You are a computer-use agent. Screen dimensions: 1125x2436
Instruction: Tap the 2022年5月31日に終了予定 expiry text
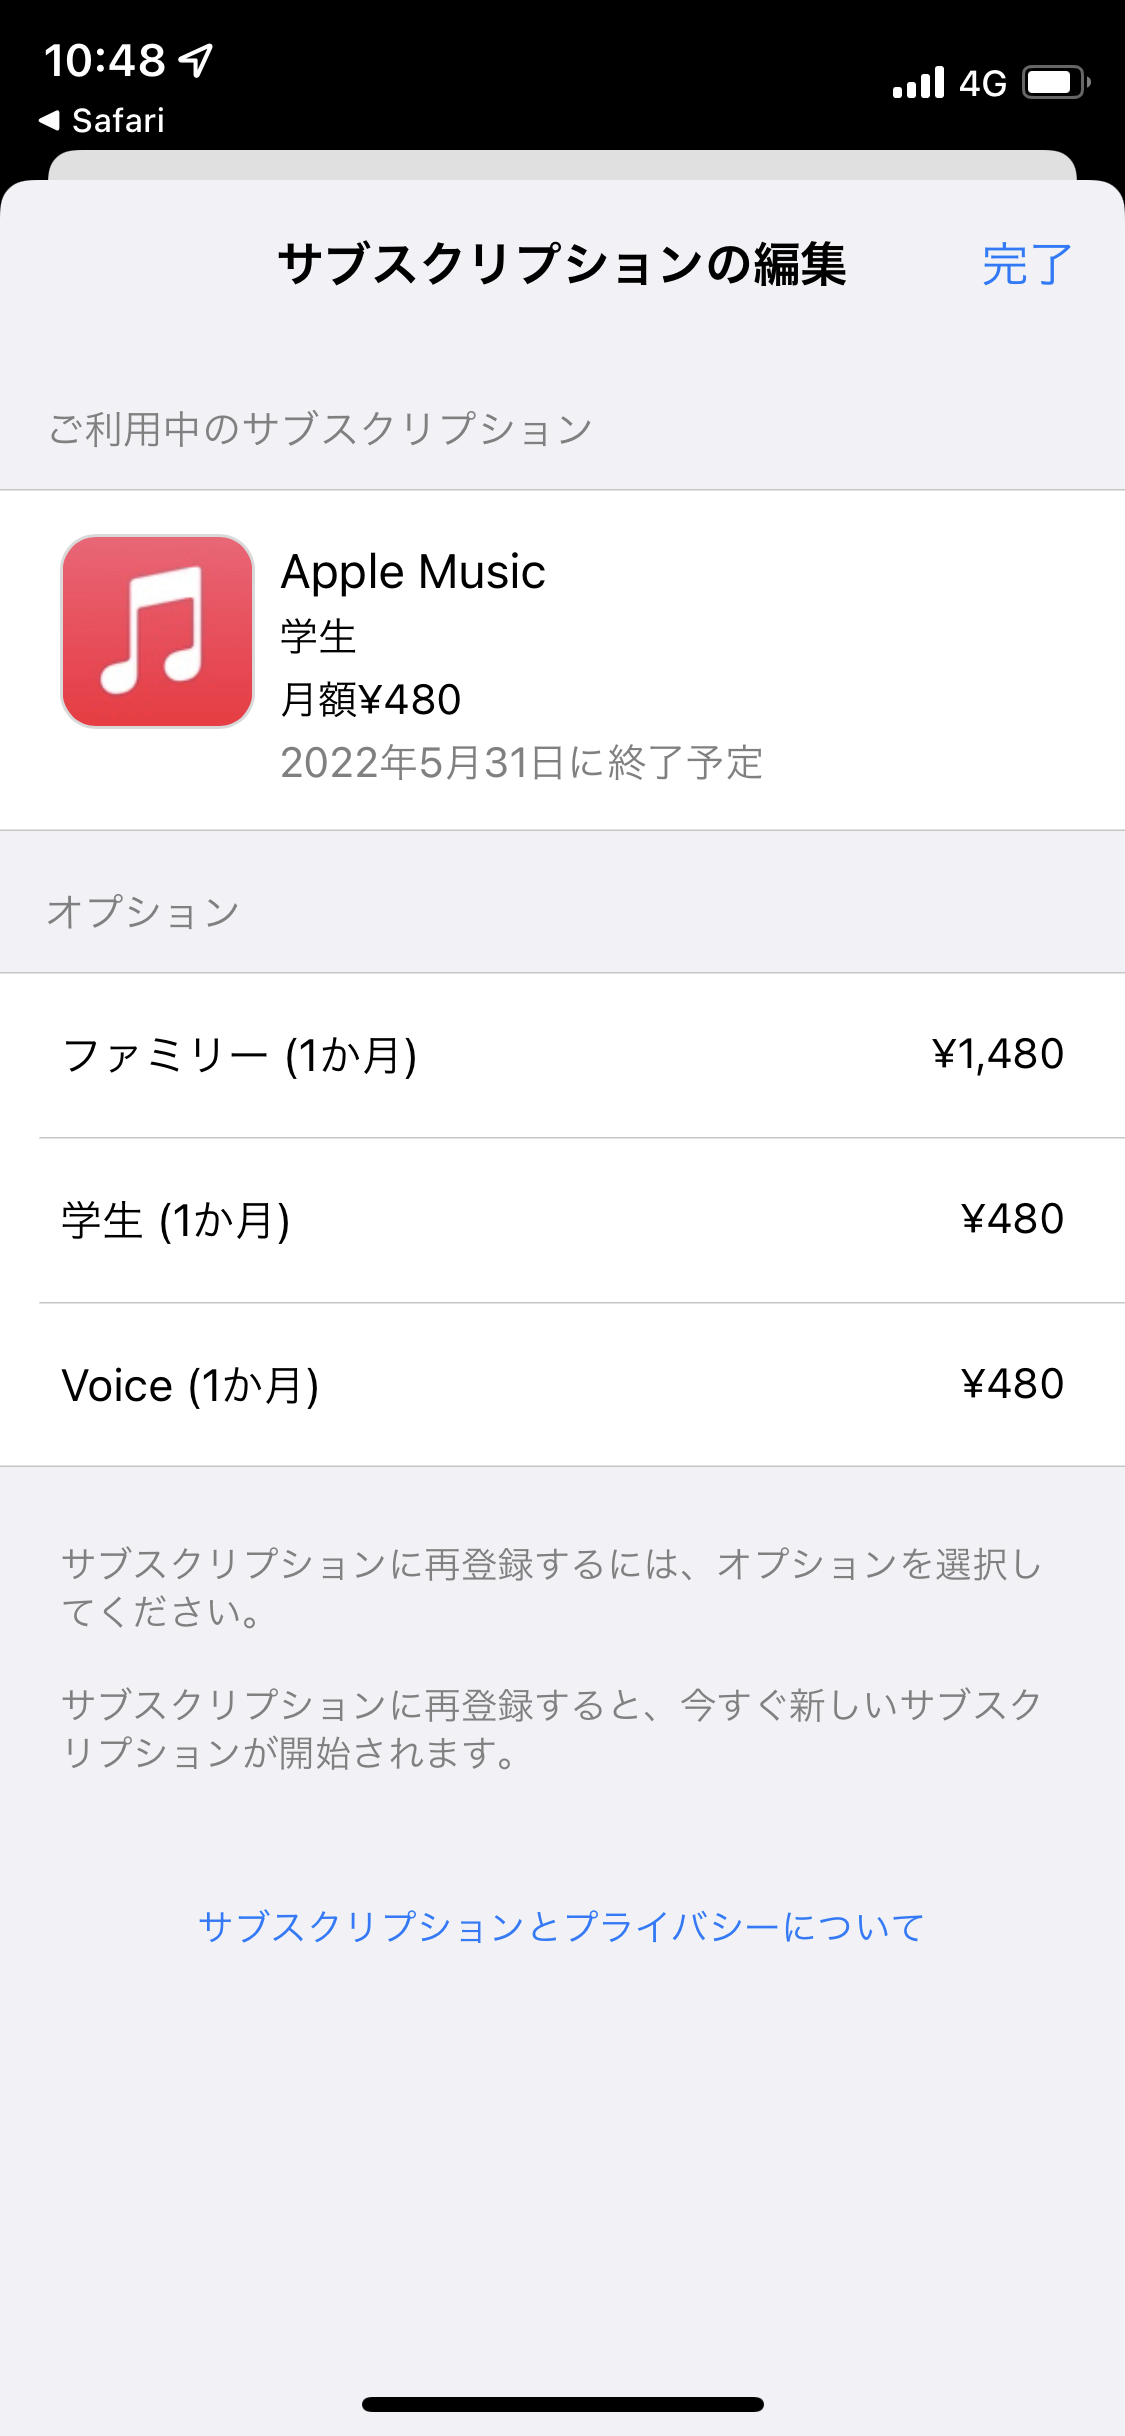point(521,763)
